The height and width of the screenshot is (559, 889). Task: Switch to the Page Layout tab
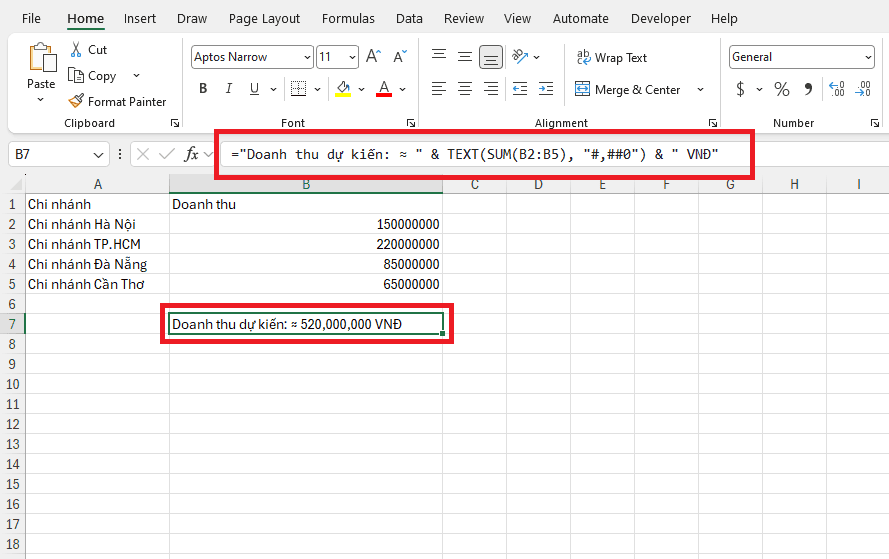coord(264,19)
